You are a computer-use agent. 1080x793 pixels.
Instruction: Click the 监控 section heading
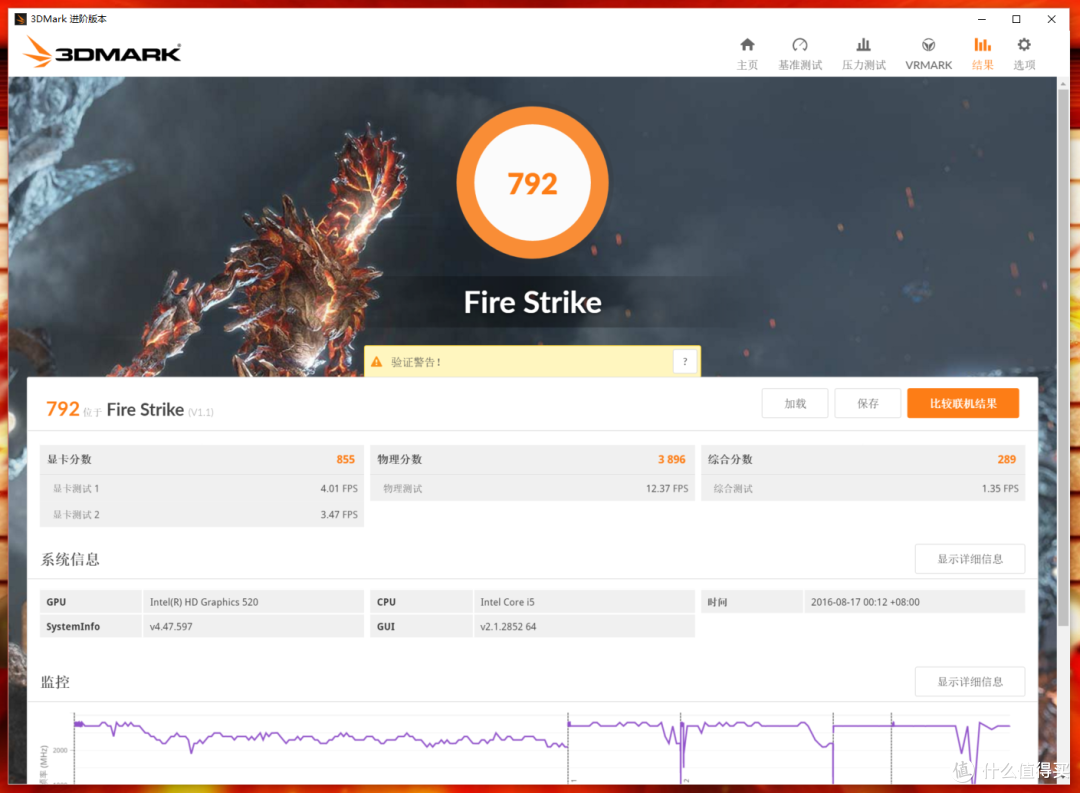pos(55,682)
